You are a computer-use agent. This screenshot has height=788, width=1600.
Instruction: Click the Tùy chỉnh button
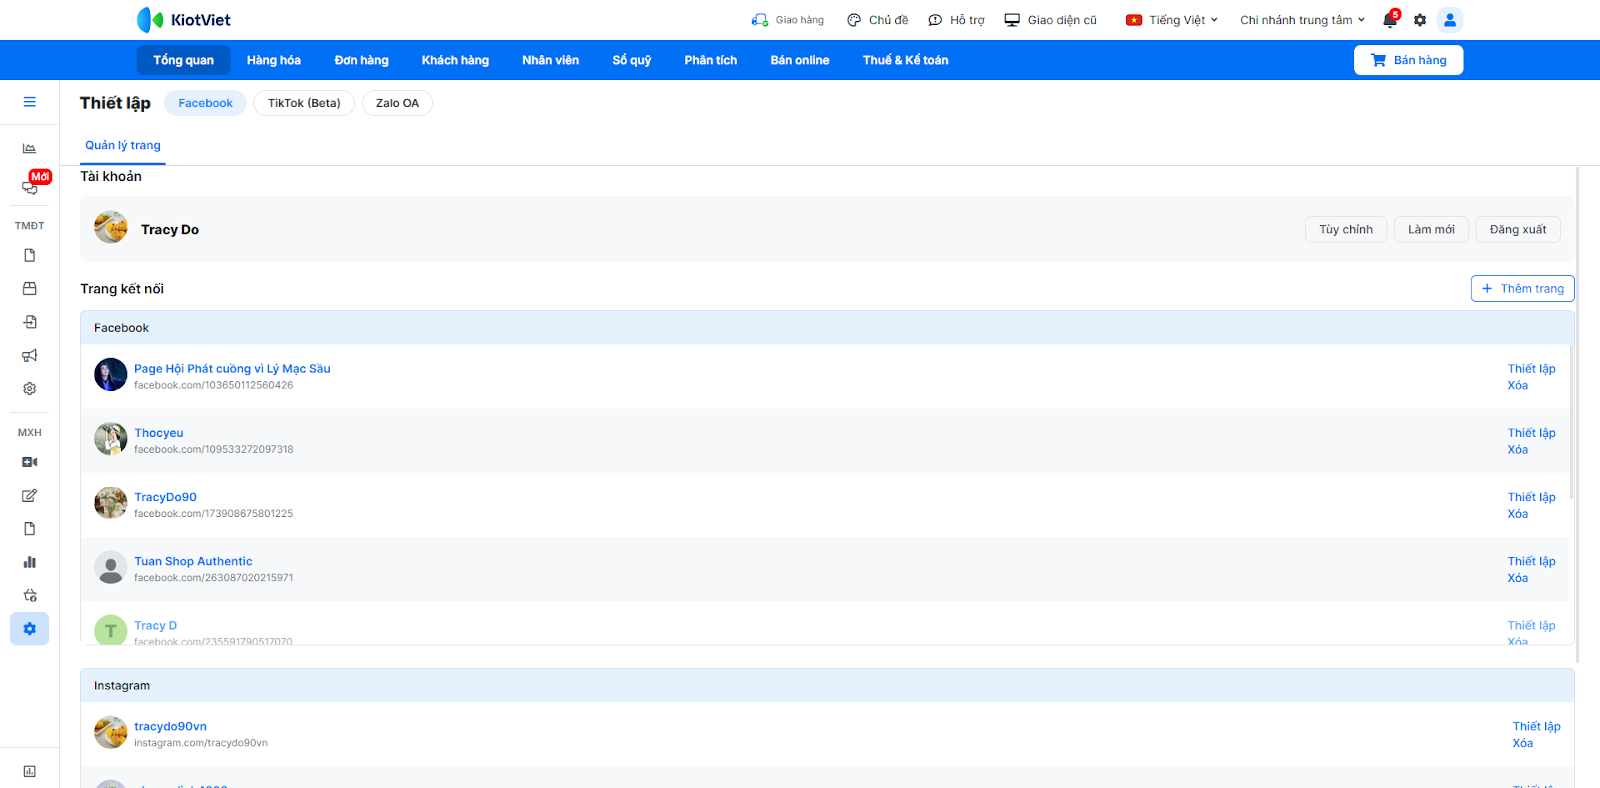pos(1346,229)
